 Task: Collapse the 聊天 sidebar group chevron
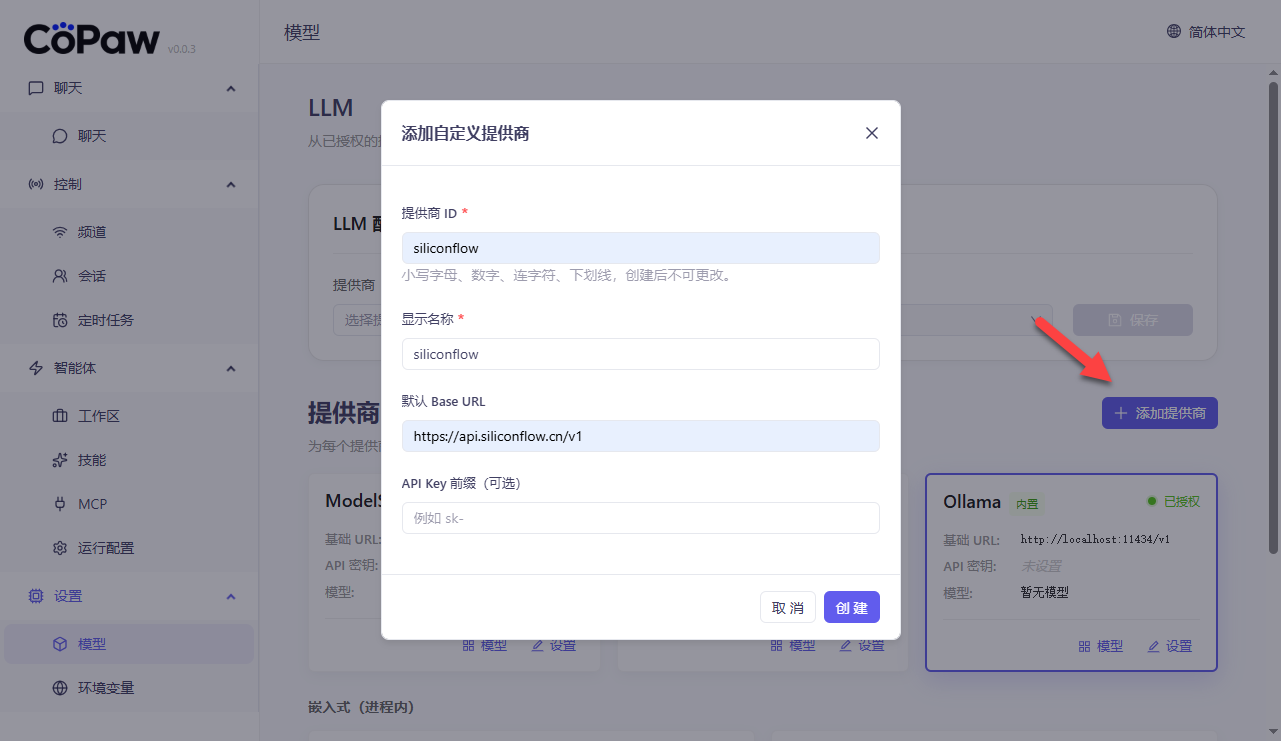pyautogui.click(x=231, y=88)
